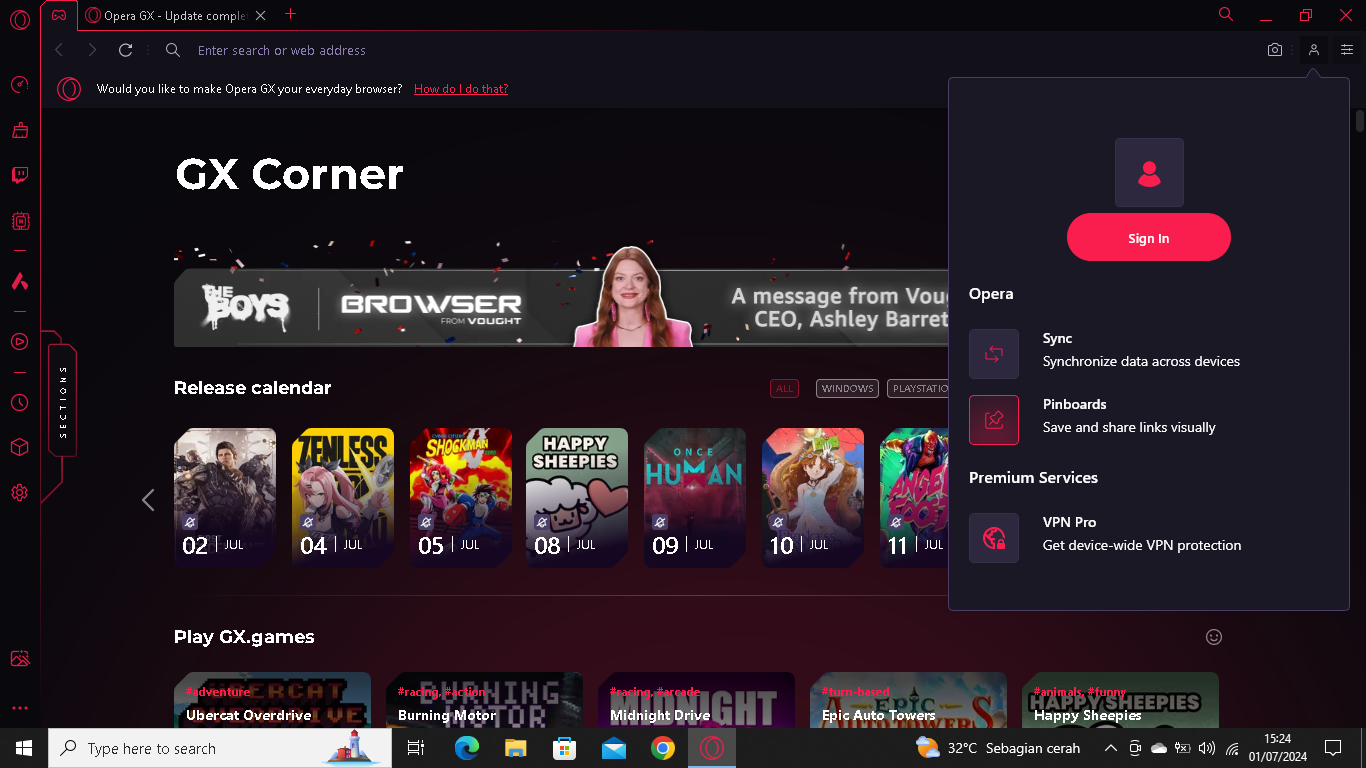Toggle notification bell on 08 JUL card
Viewport: 1366px width, 768px height.
click(x=543, y=522)
